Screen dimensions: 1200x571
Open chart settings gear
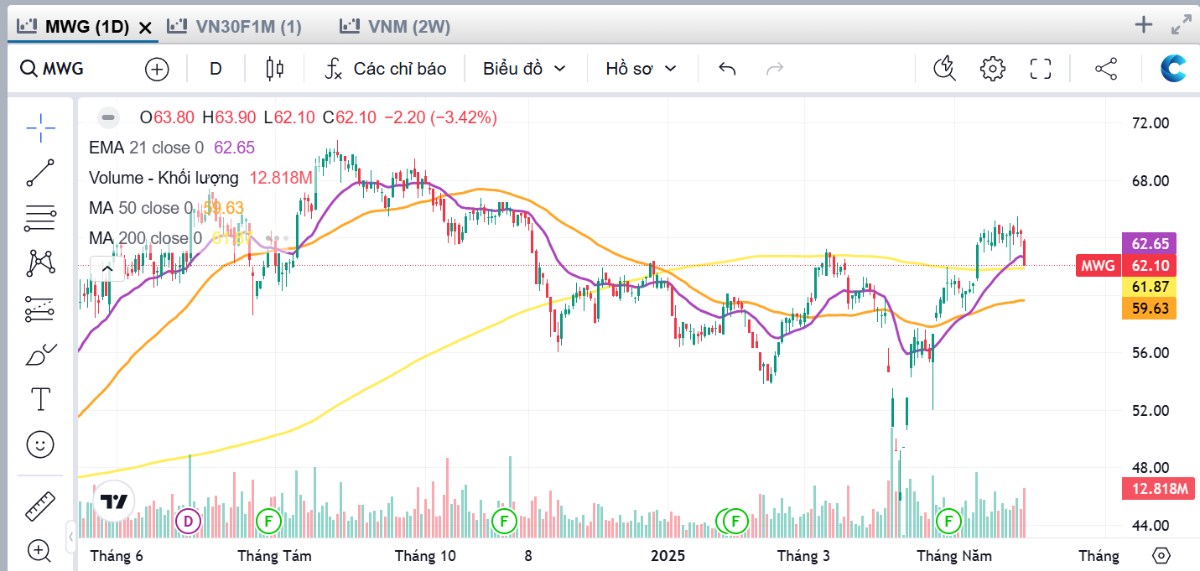(x=992, y=69)
